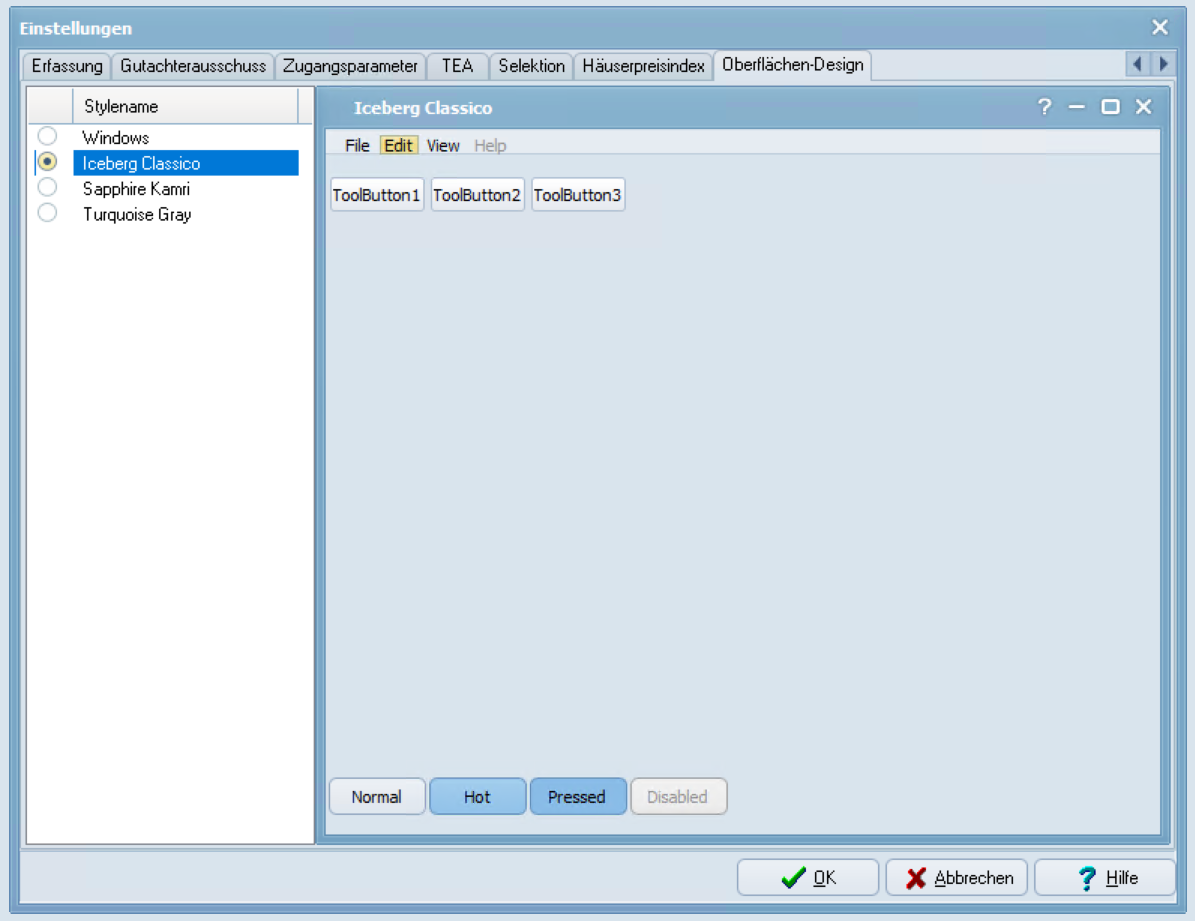Close the Einstellungen dialog window
The height and width of the screenshot is (921, 1195).
(x=1160, y=28)
